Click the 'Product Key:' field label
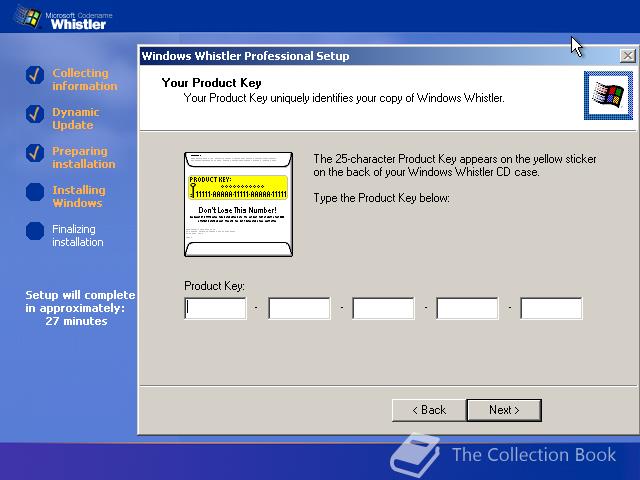 pos(214,286)
